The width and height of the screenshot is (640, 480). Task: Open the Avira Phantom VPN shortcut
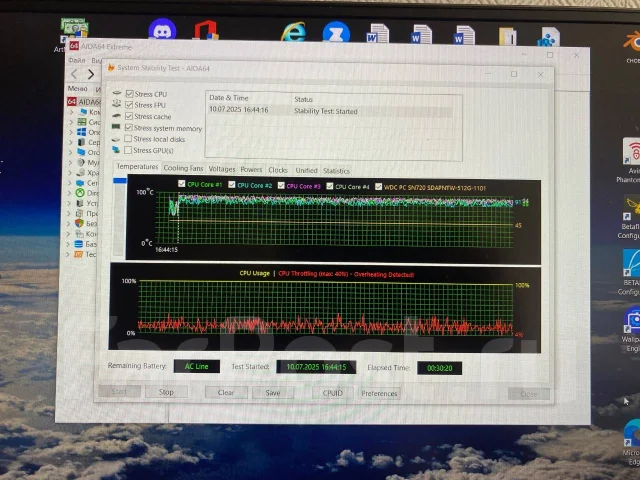click(632, 152)
